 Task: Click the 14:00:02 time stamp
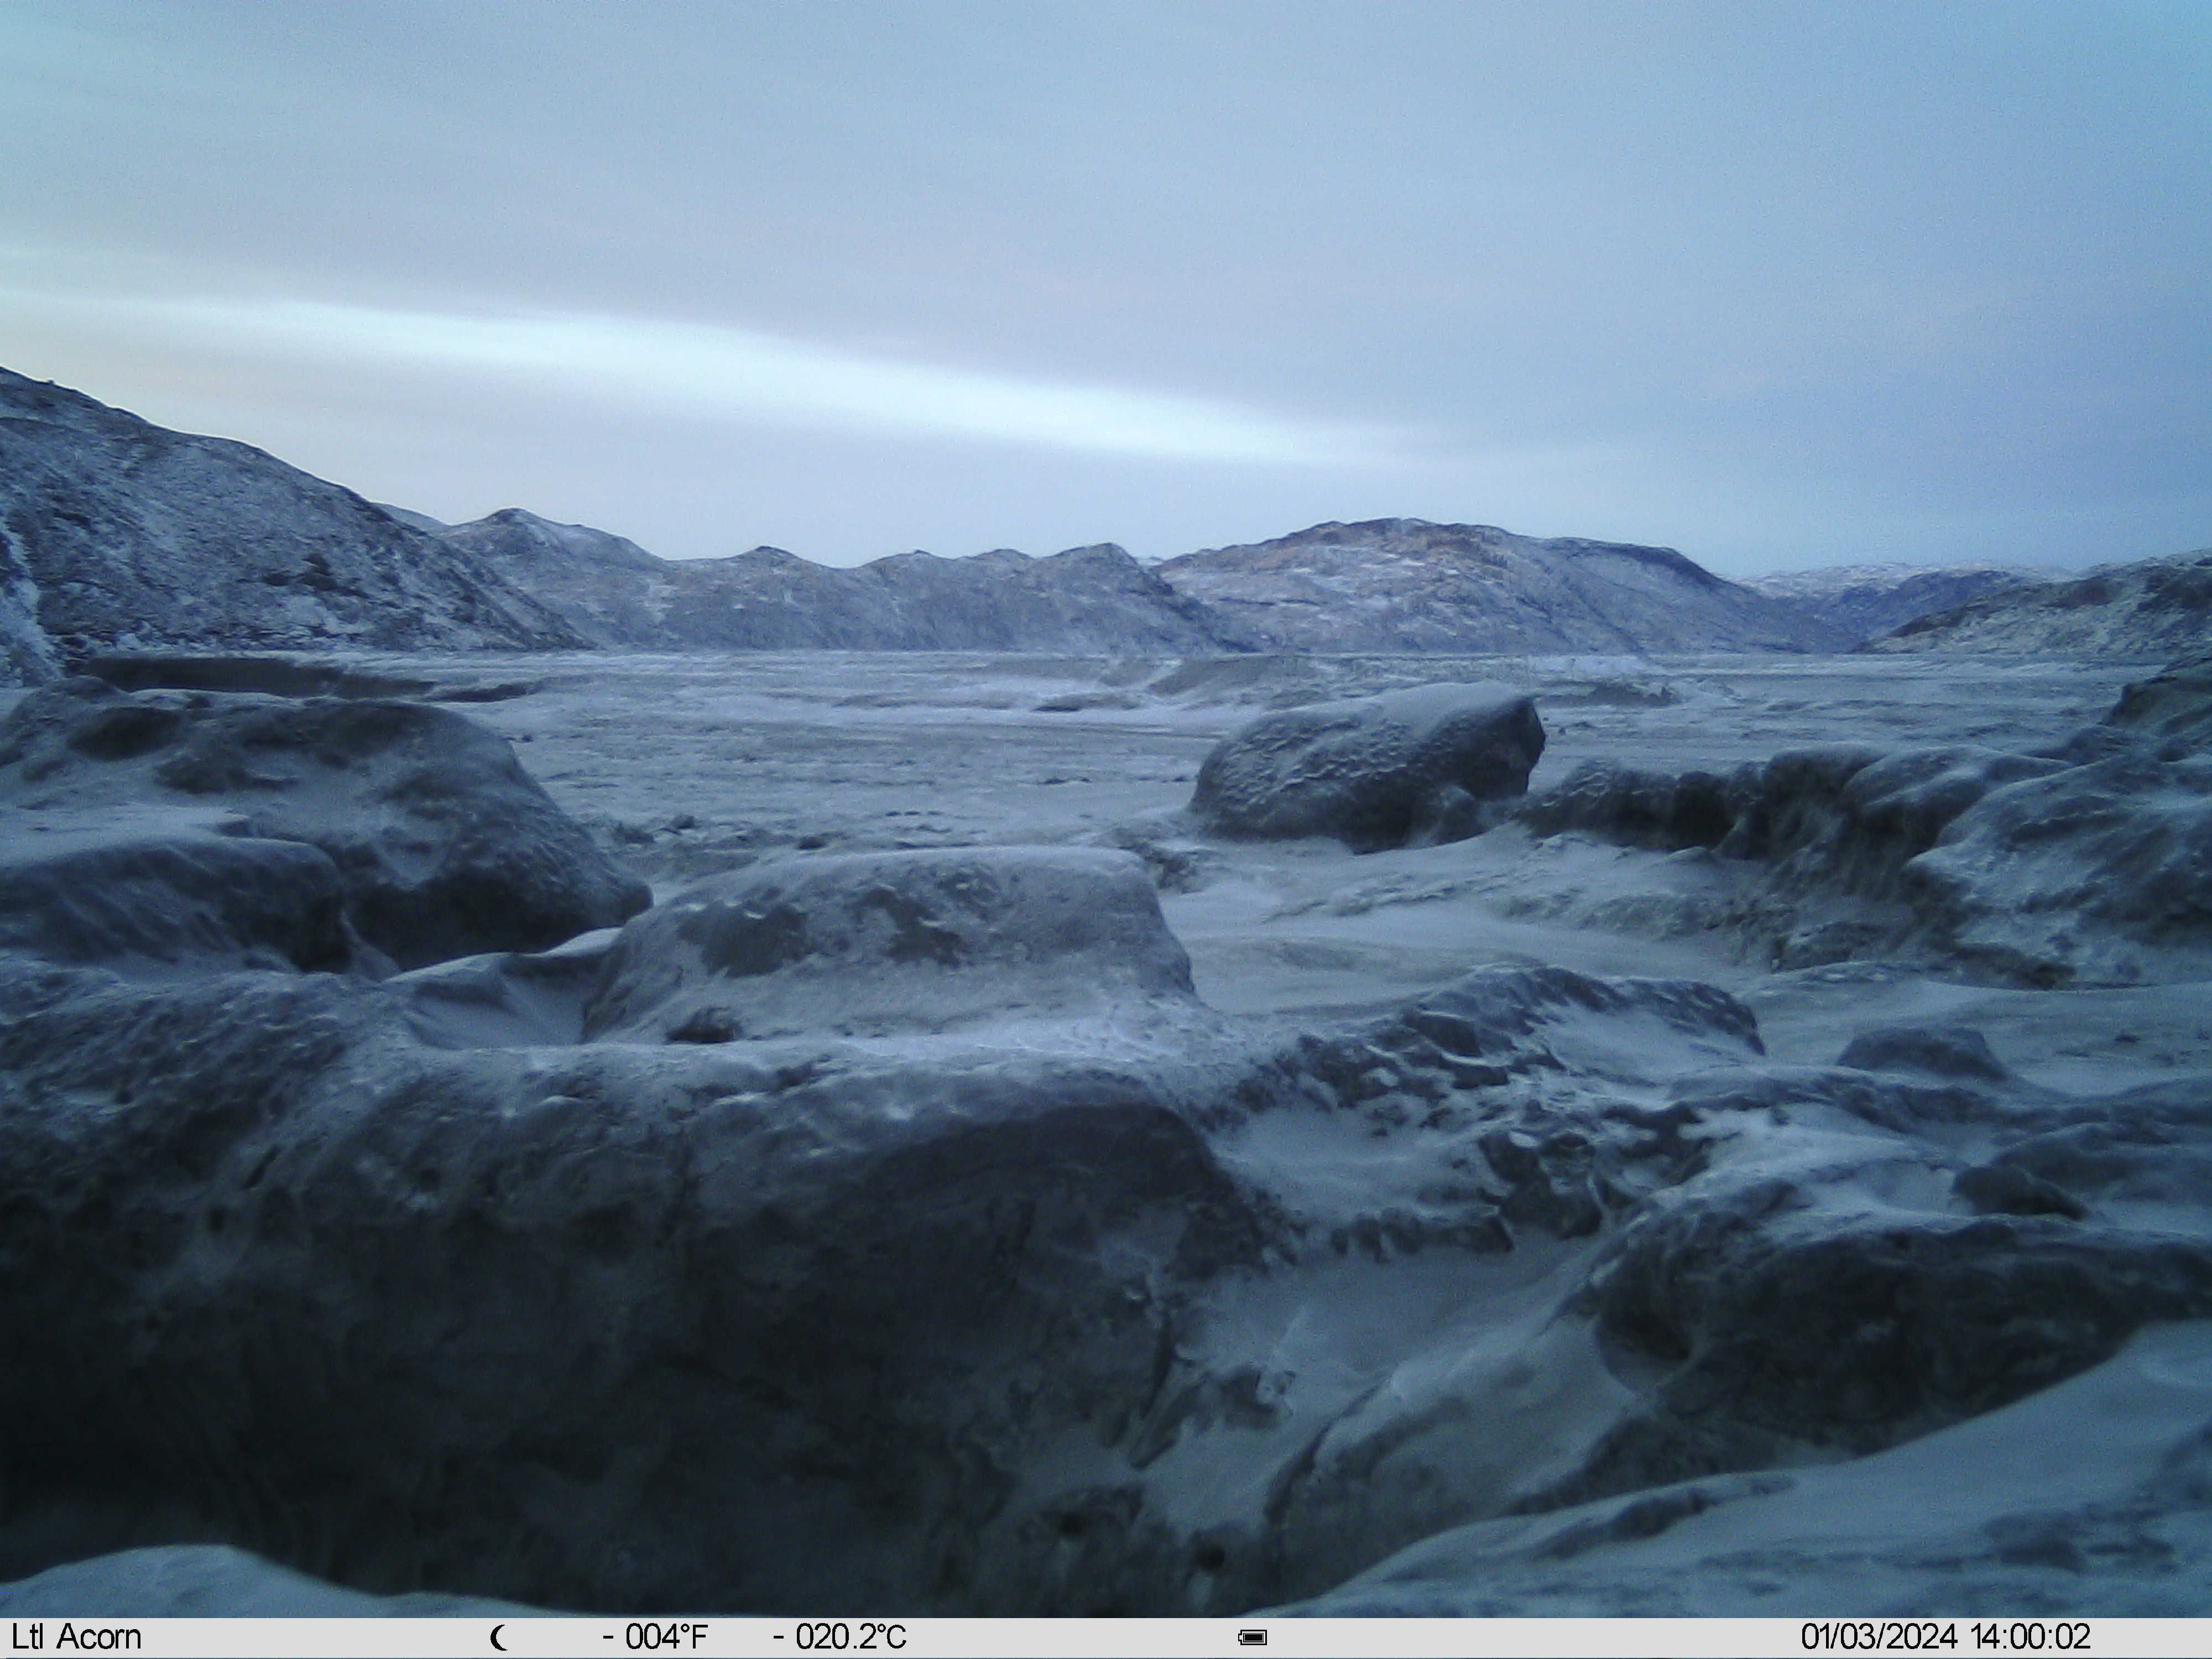[x=2030, y=1637]
